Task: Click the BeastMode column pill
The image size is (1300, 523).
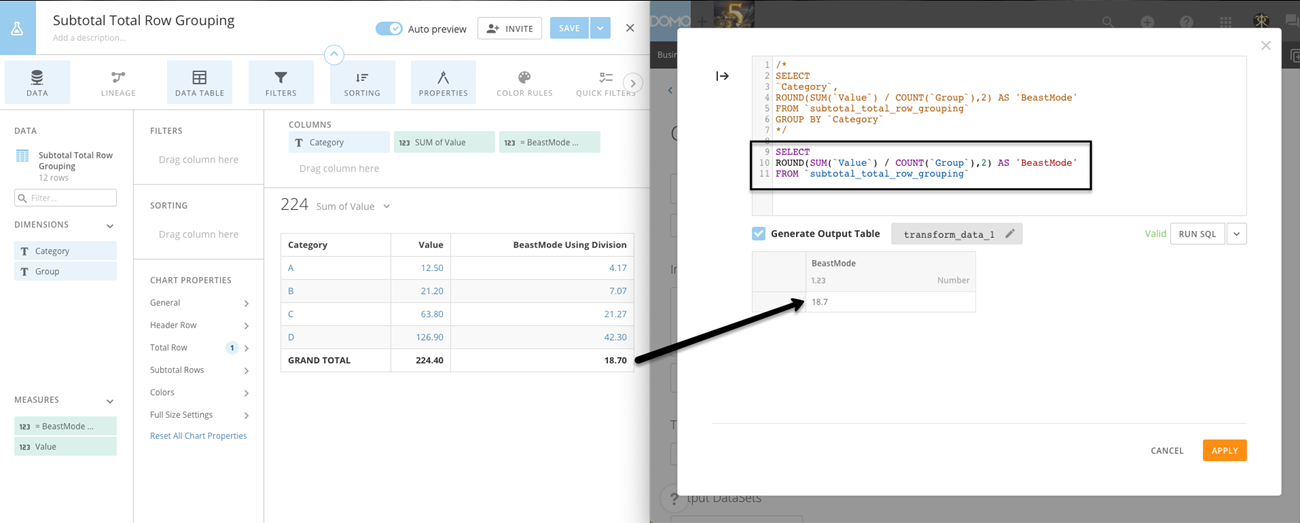Action: click(549, 143)
